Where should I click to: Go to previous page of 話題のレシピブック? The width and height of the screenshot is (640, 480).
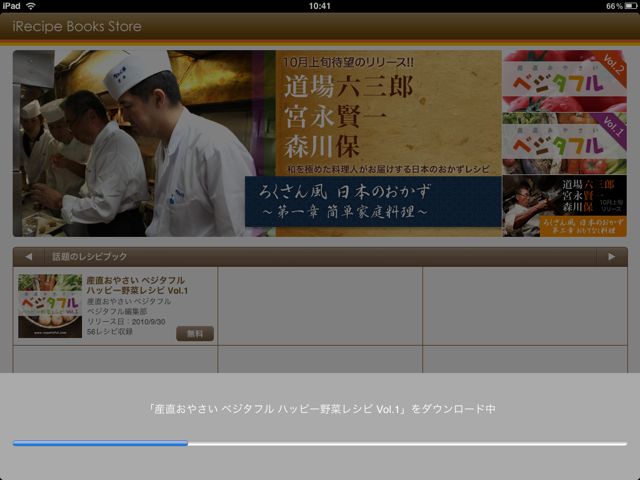click(29, 257)
